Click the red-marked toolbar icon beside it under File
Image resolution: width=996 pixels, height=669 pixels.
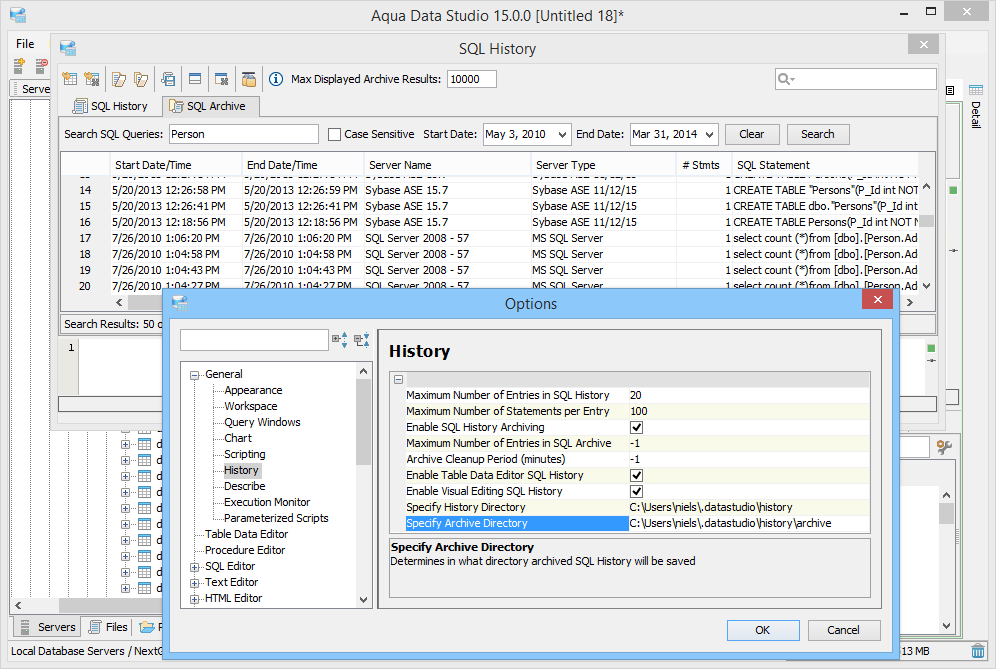pos(42,65)
